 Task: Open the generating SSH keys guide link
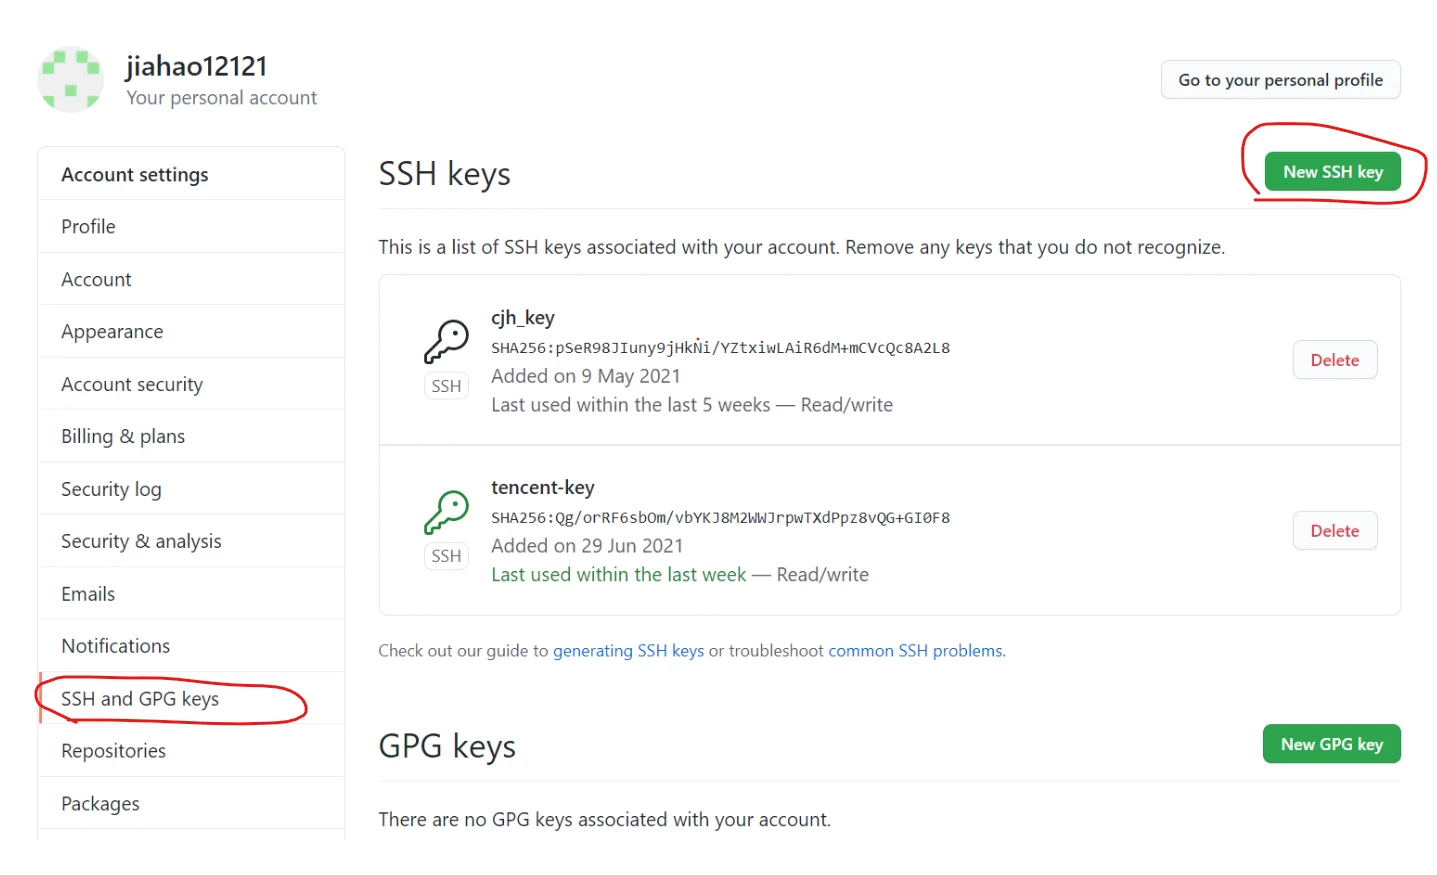[x=628, y=651]
